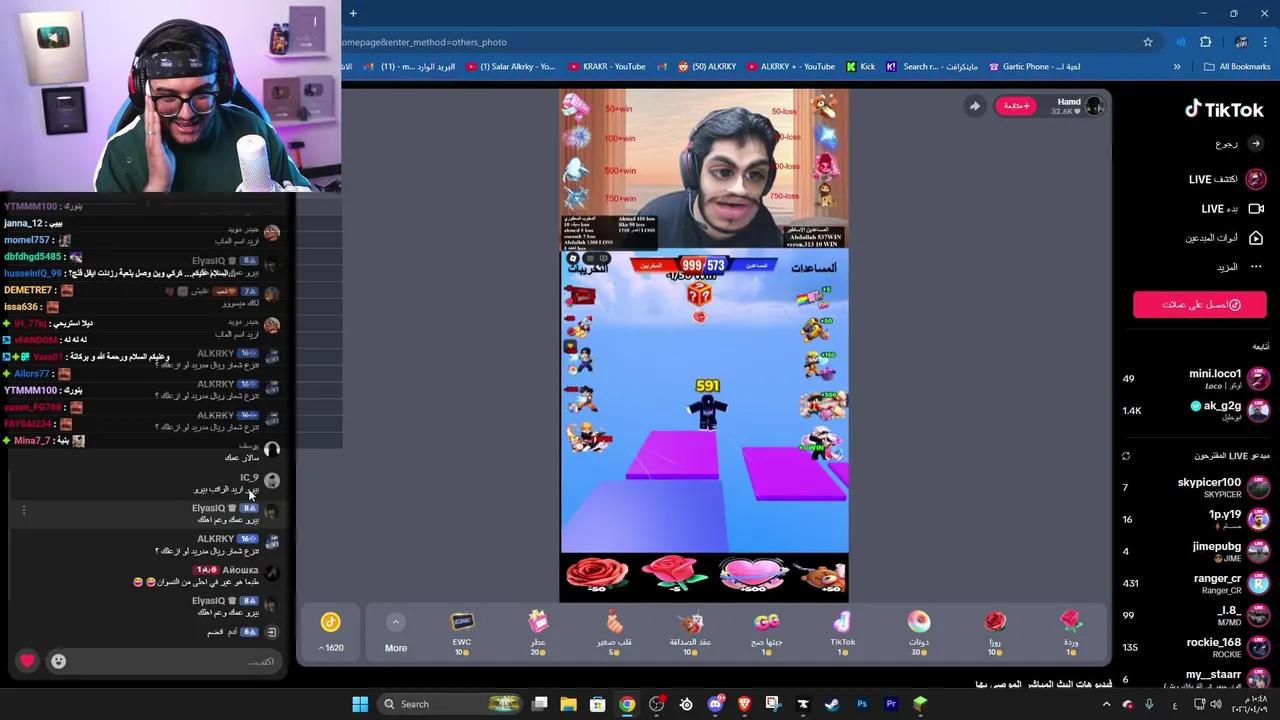Open Gartic Phone bookmark
This screenshot has height=720, width=1280.
coord(1034,66)
